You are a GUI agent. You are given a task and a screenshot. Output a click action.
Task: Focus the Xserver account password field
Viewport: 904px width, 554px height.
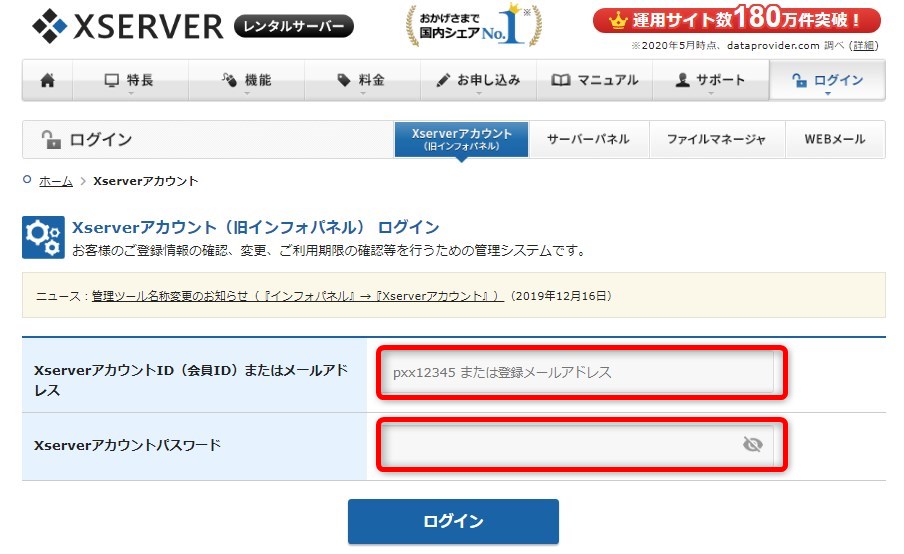[x=577, y=444]
